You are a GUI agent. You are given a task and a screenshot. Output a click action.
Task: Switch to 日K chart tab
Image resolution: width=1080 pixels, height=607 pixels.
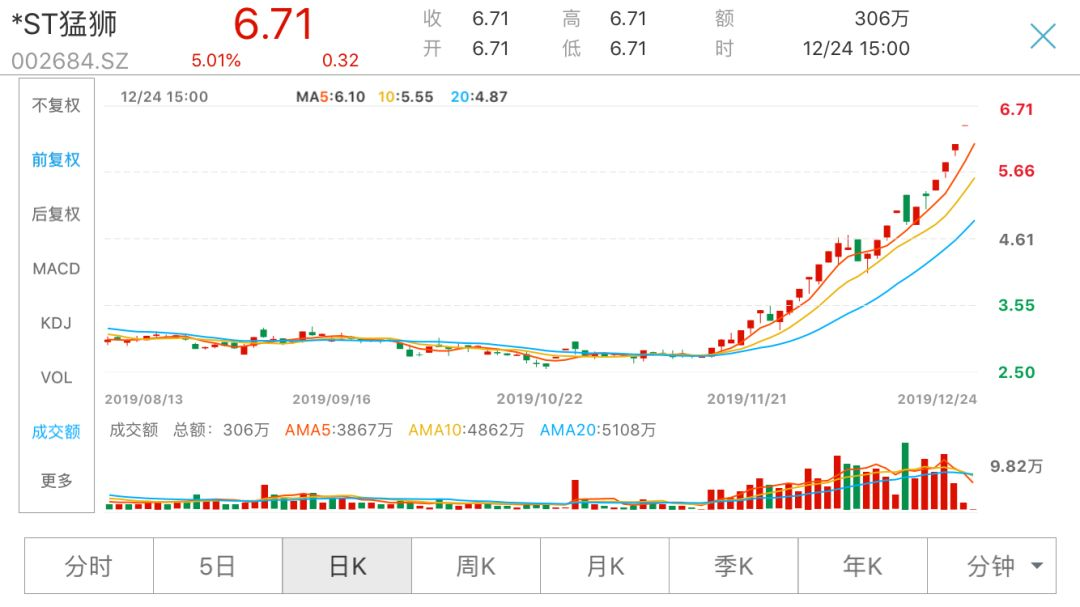347,566
